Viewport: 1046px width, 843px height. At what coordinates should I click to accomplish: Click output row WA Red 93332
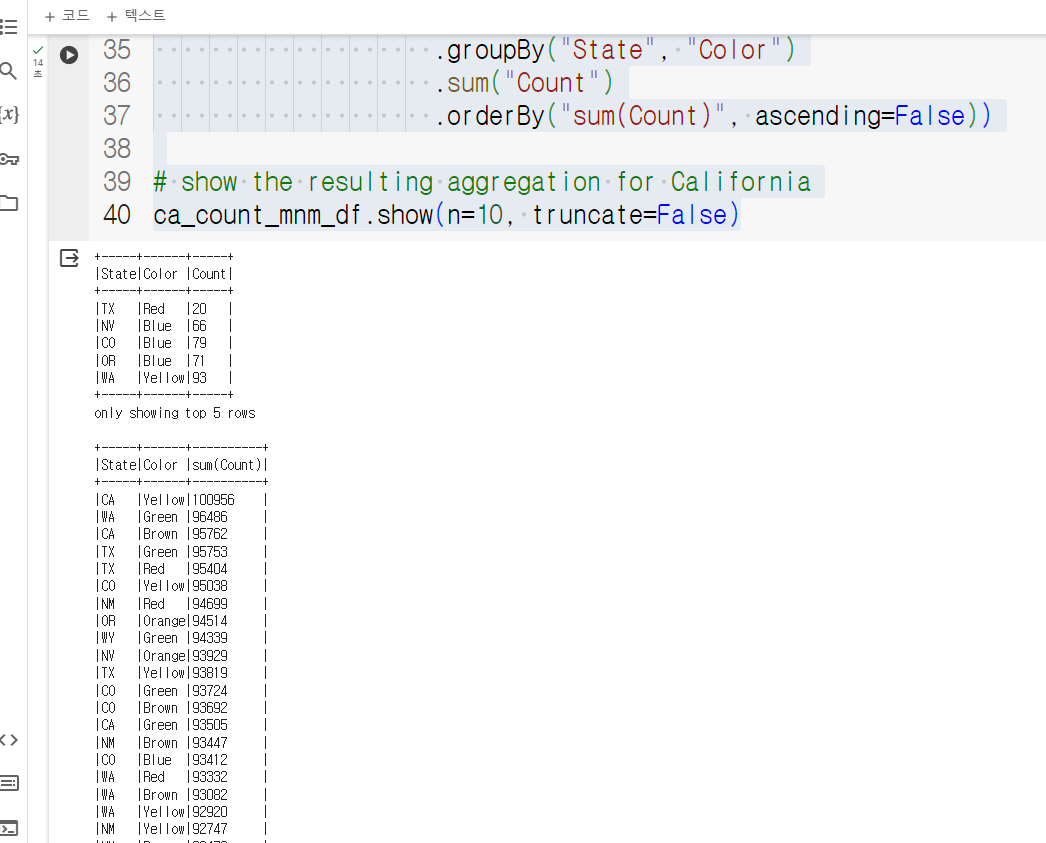coord(181,777)
